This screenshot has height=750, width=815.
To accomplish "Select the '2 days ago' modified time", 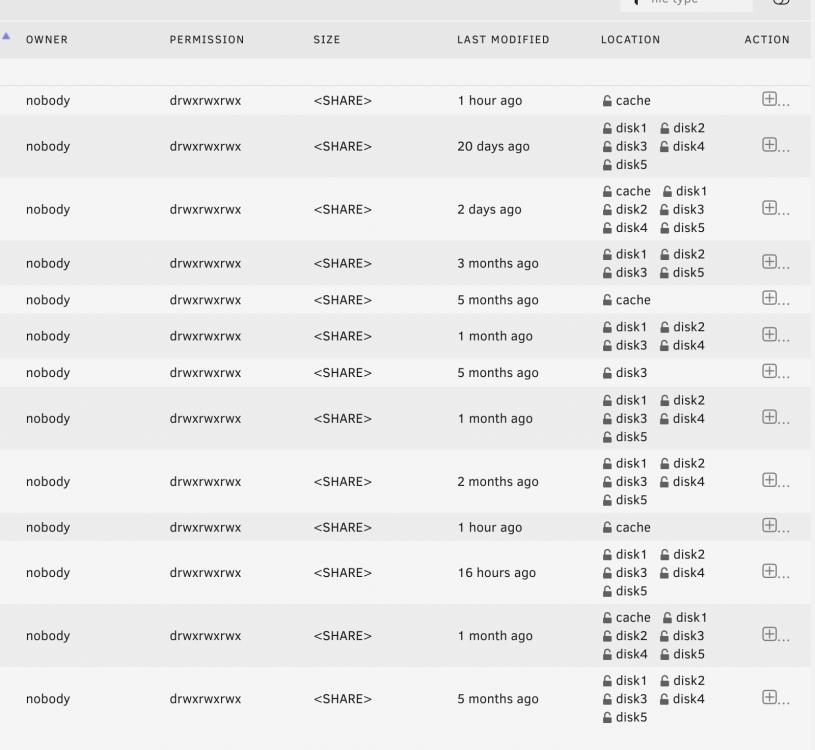I will pos(489,209).
